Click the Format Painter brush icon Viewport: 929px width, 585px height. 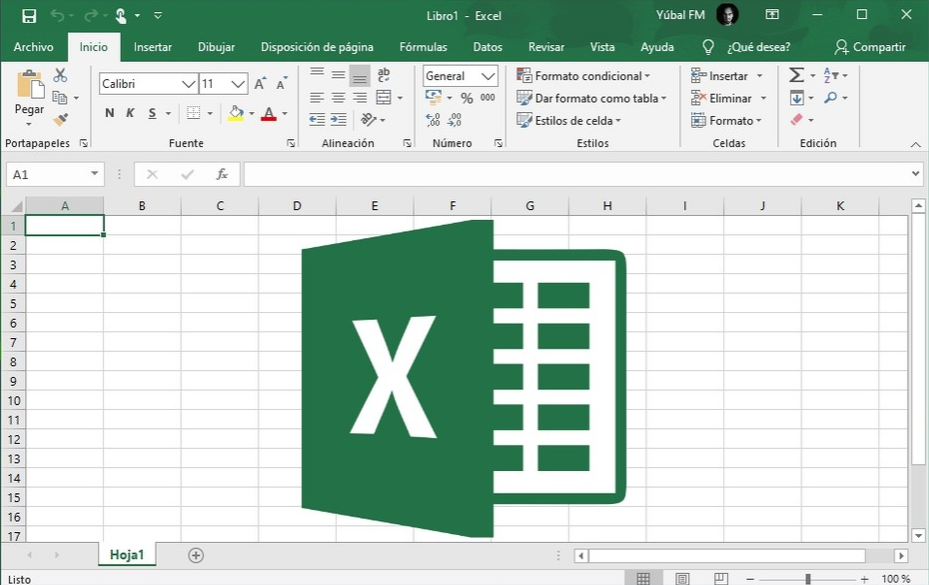60,119
